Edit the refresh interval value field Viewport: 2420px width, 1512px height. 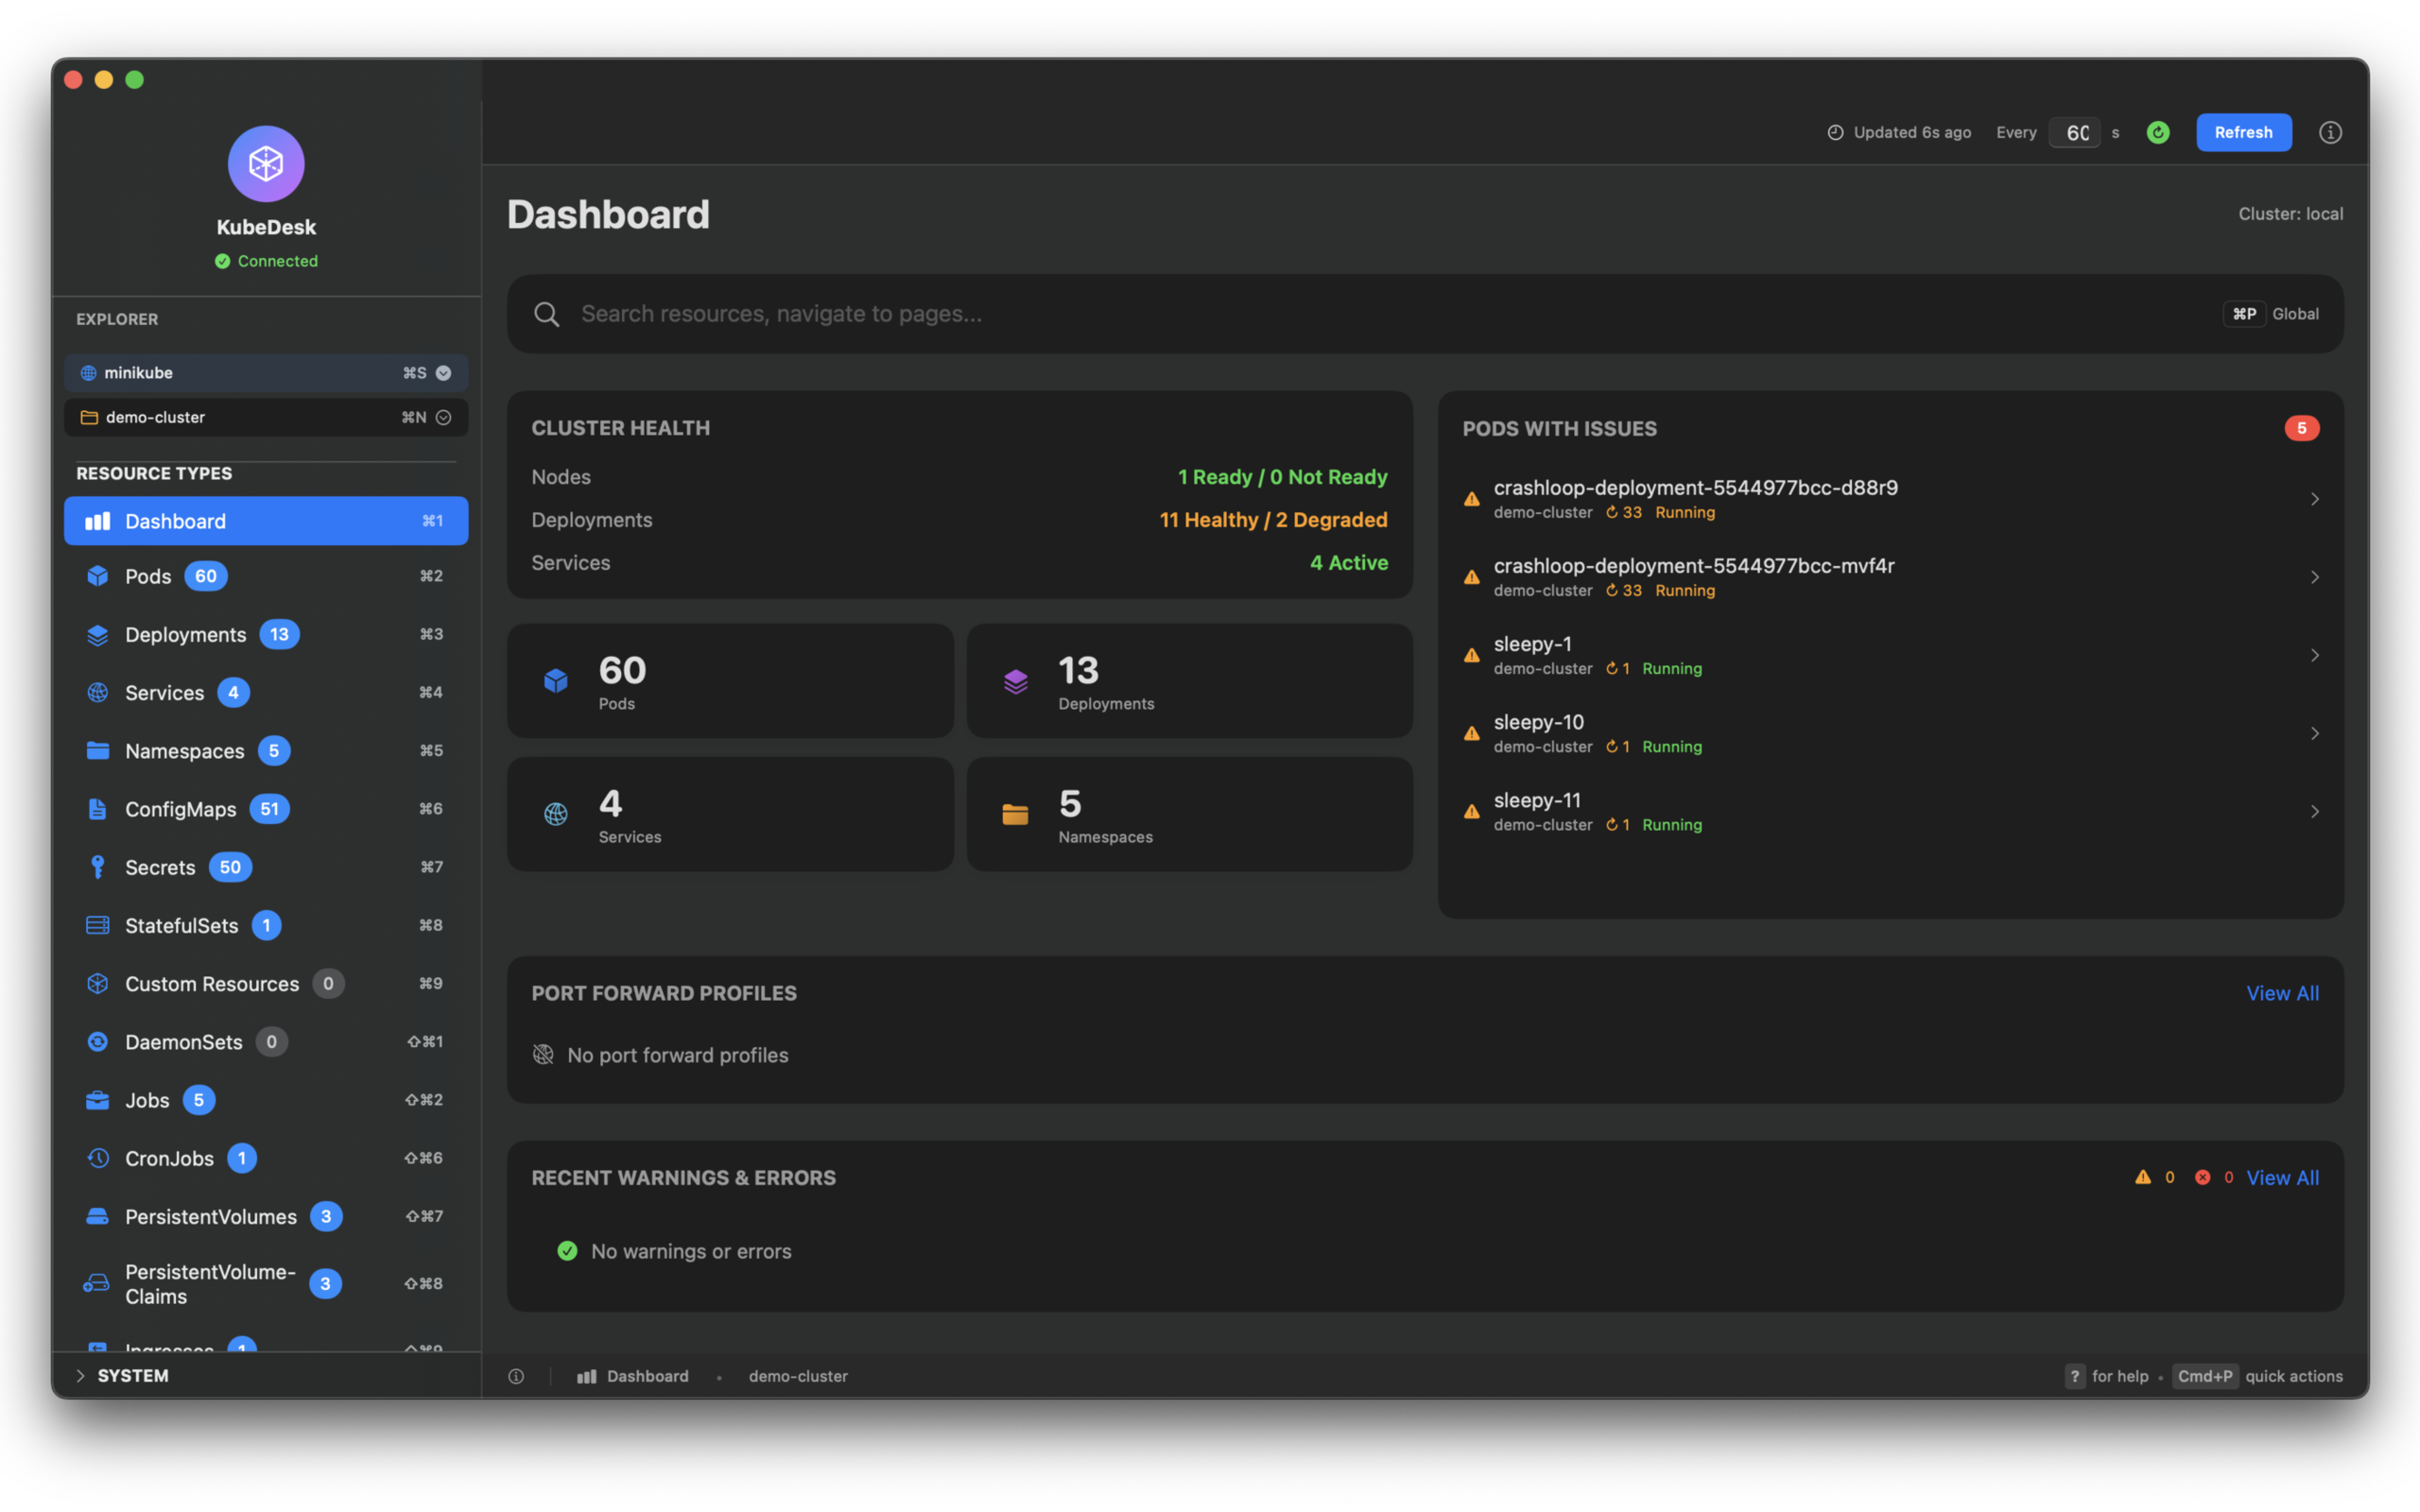click(2076, 132)
